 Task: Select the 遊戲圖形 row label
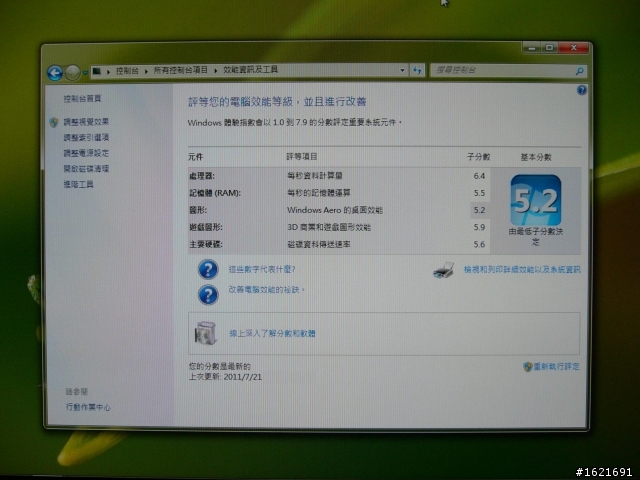click(x=206, y=227)
